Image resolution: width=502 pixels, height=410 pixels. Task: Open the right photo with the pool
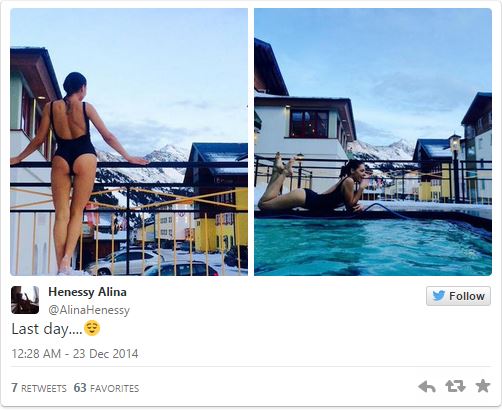(373, 142)
